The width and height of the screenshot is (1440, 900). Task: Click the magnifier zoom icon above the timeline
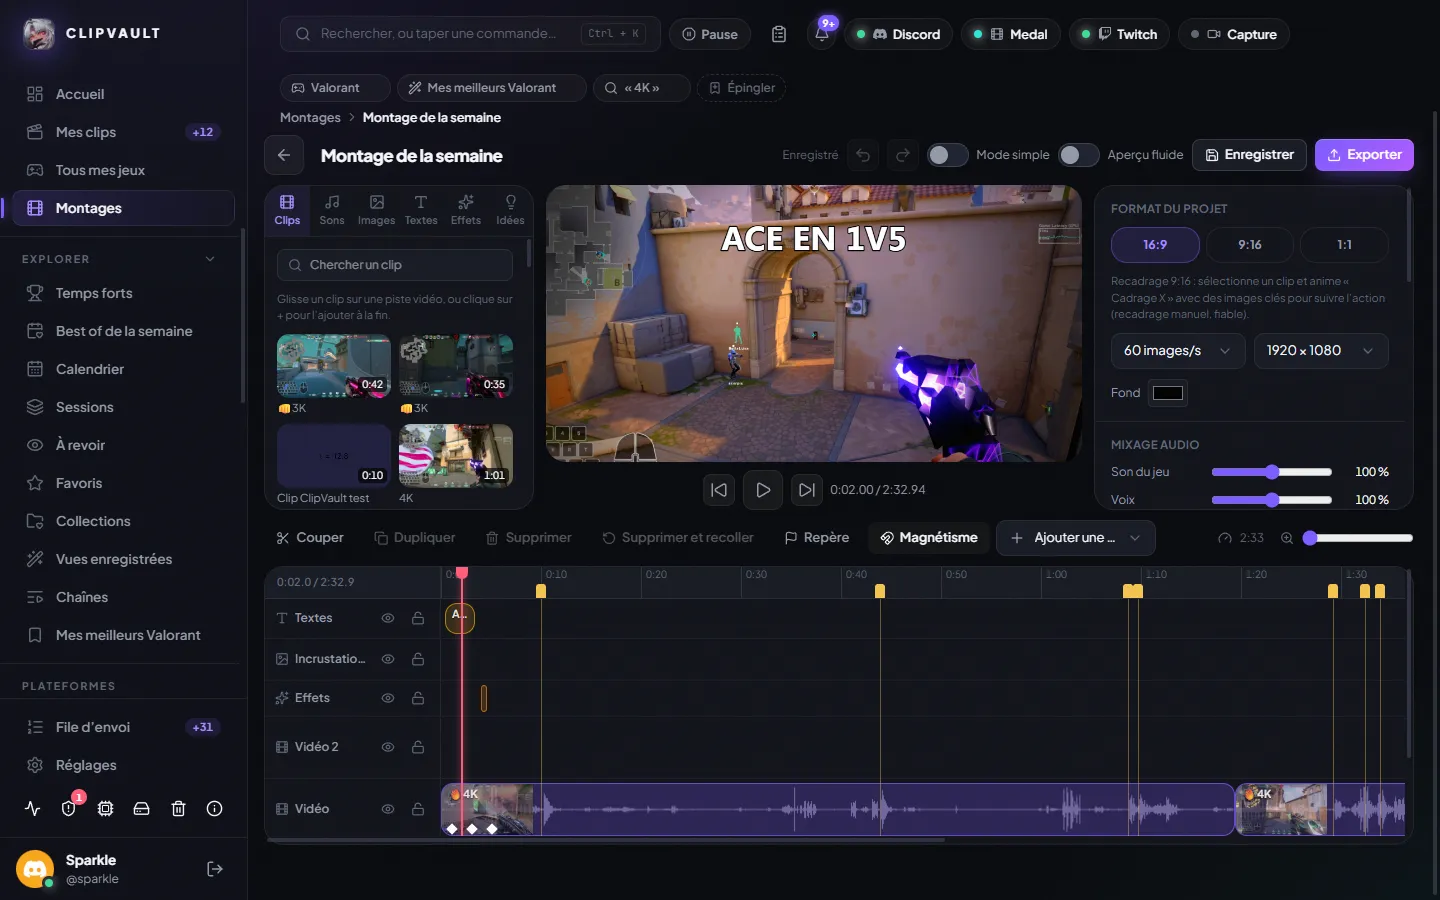[1287, 538]
